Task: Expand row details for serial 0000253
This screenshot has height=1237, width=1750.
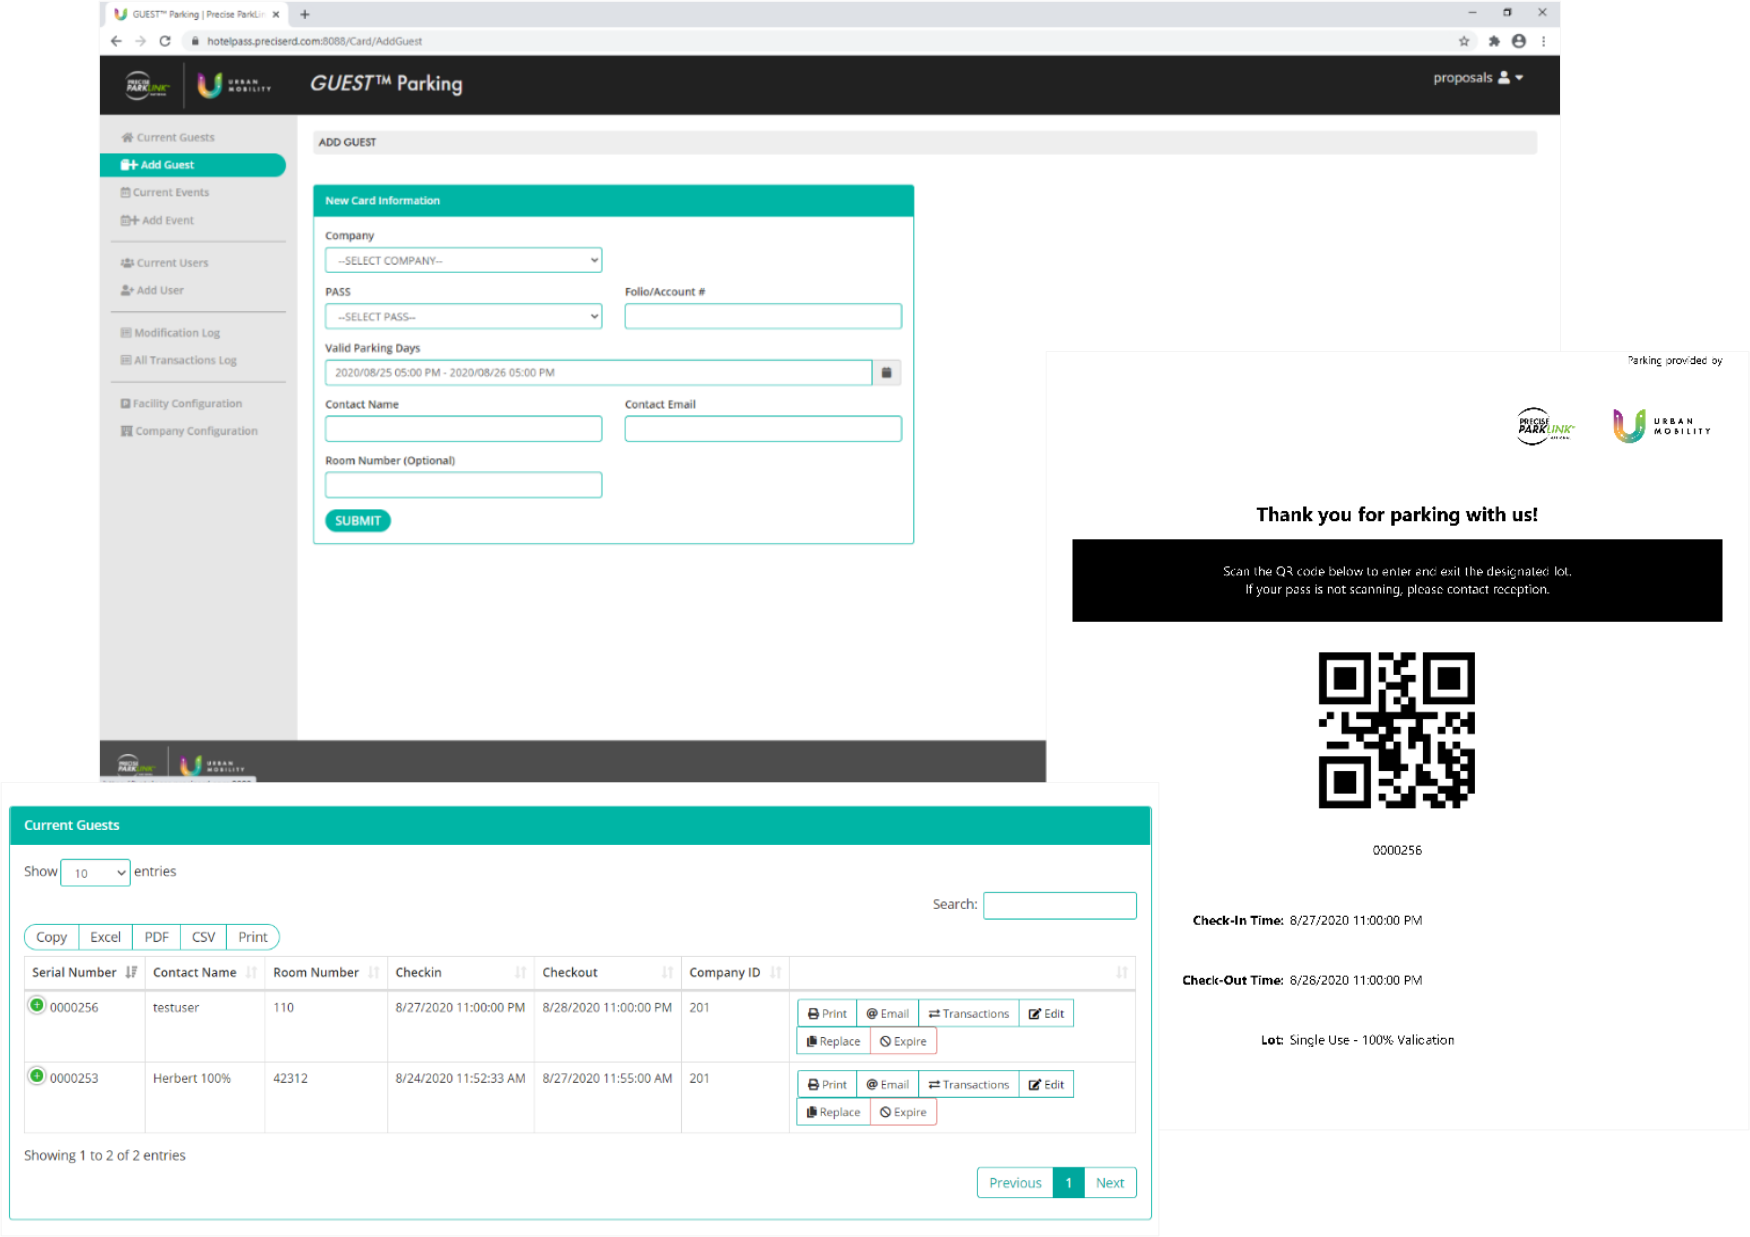Action: coord(37,1076)
